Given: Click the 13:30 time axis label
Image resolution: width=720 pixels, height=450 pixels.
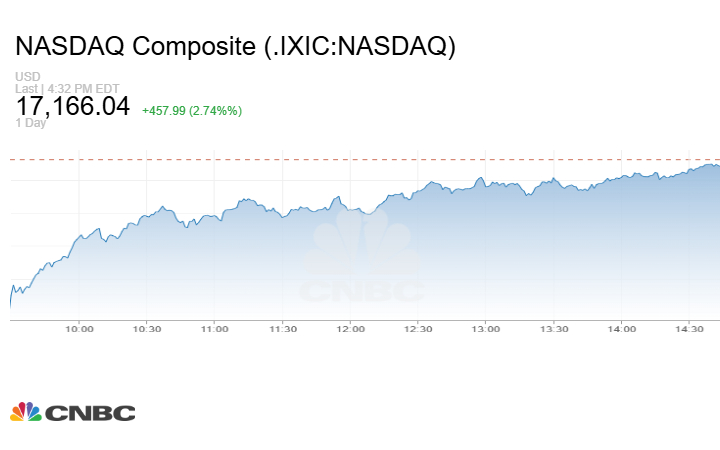Looking at the screenshot, I should [x=554, y=328].
